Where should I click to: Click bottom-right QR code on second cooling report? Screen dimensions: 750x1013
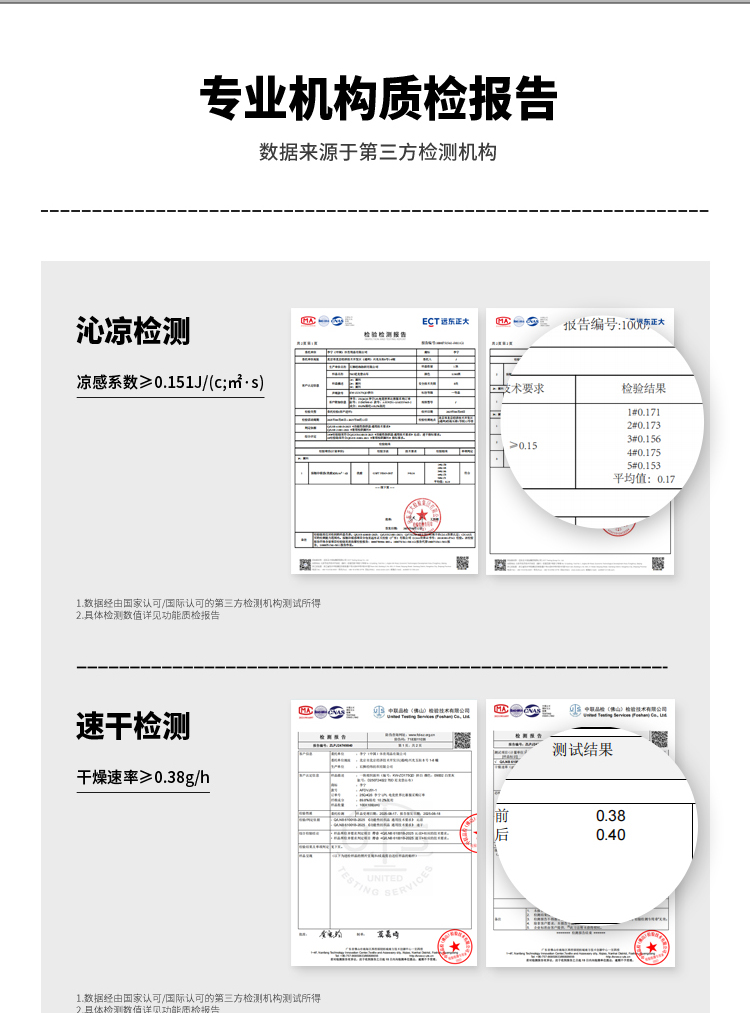(659, 563)
